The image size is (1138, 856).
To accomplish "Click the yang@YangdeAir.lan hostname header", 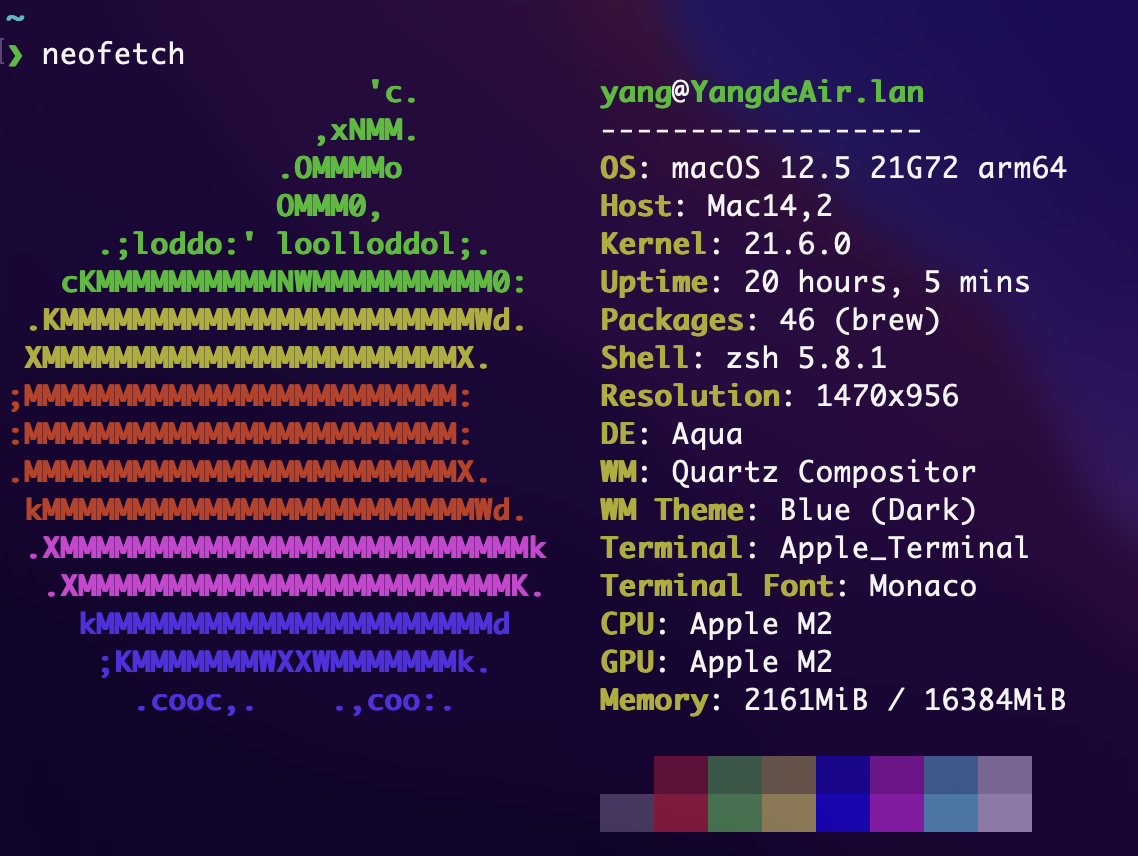I will 760,92.
